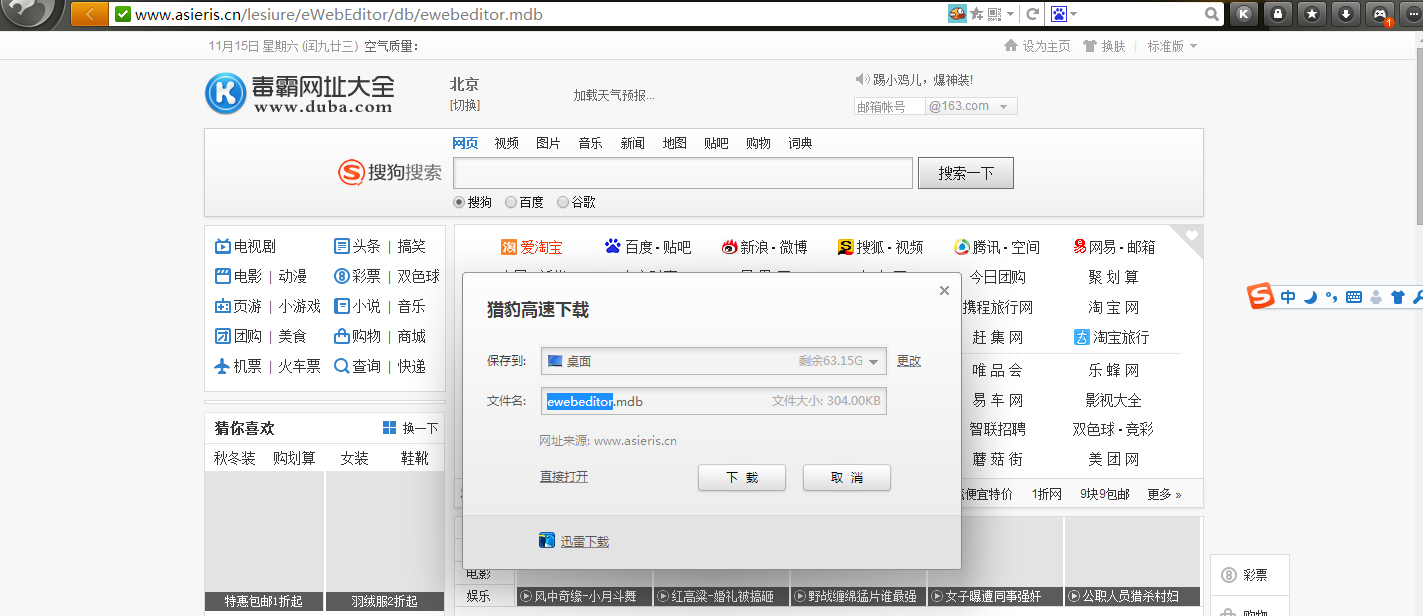The width and height of the screenshot is (1423, 616).
Task: Open the QR code icon in address bar
Action: tap(994, 14)
